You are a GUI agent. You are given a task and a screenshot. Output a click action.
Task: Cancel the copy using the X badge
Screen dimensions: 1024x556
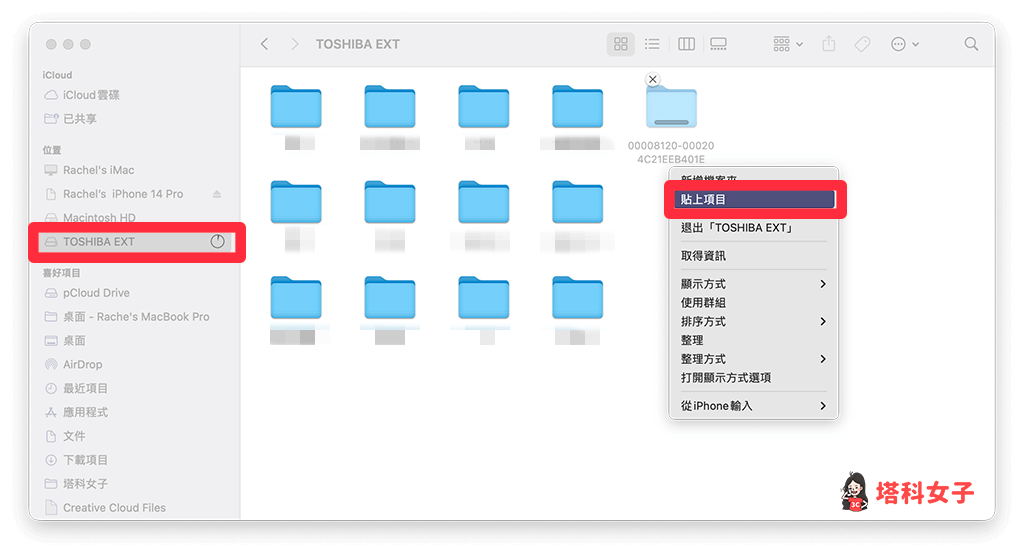coord(652,79)
